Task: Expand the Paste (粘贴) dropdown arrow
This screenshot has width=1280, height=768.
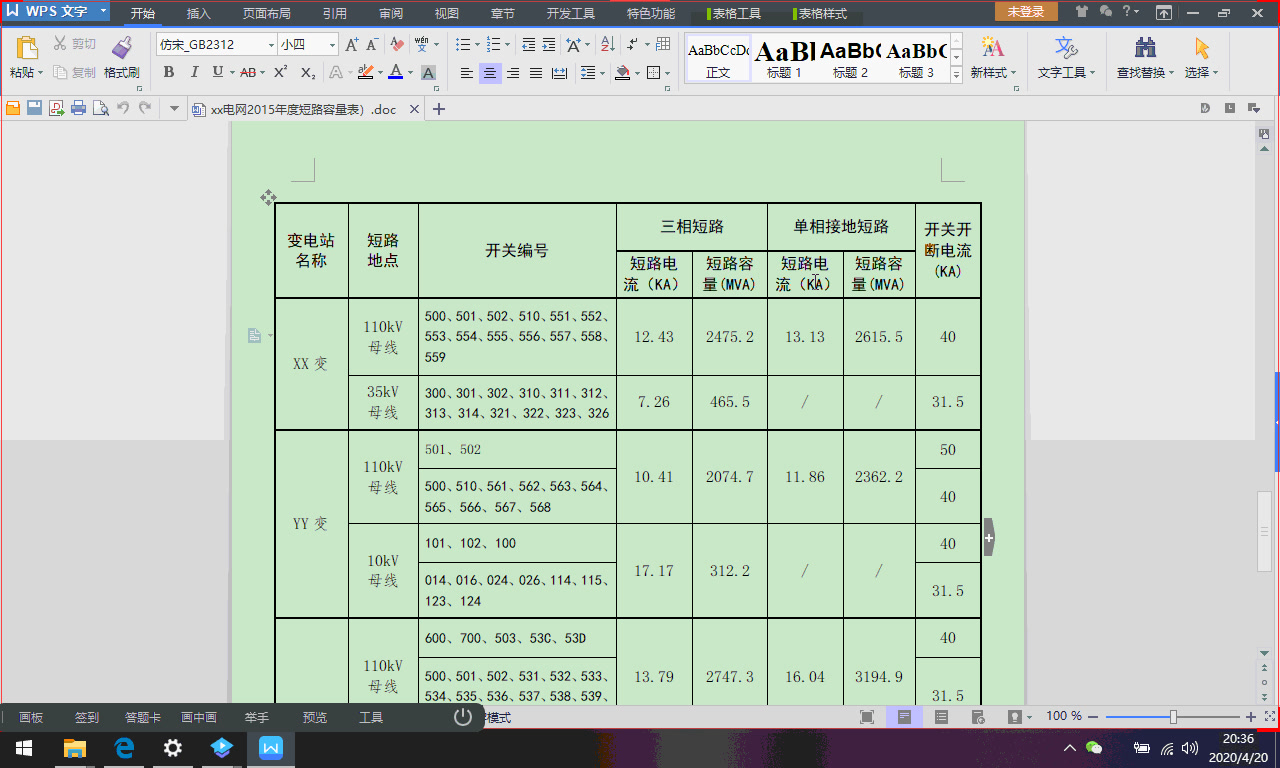Action: (41, 73)
